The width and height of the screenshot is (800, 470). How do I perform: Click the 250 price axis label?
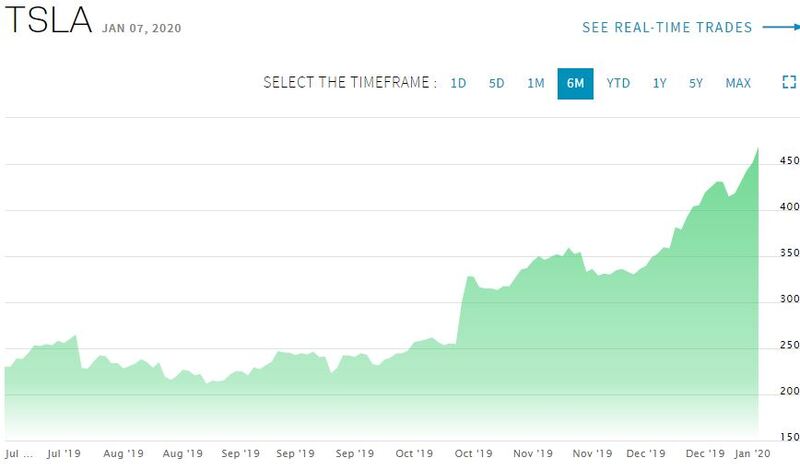coord(789,345)
